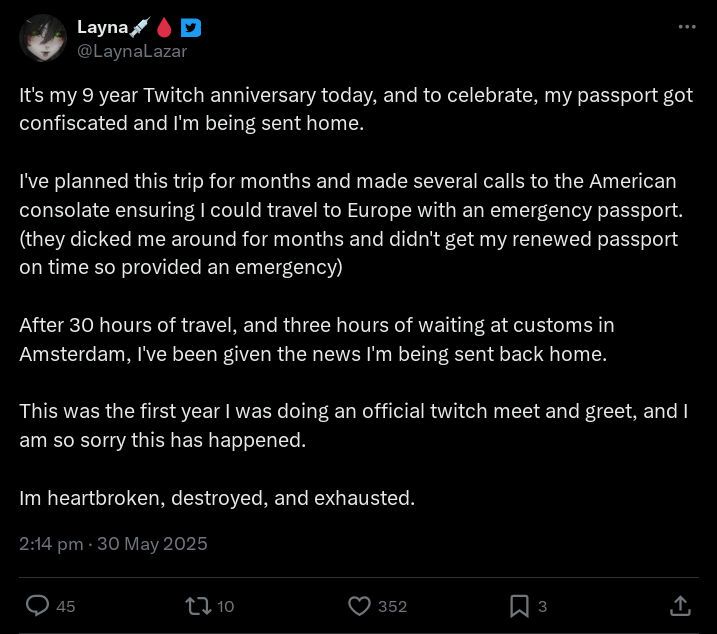Screen dimensions: 717x634
Task: Reply using the speech bubble icon
Action: coord(38,605)
